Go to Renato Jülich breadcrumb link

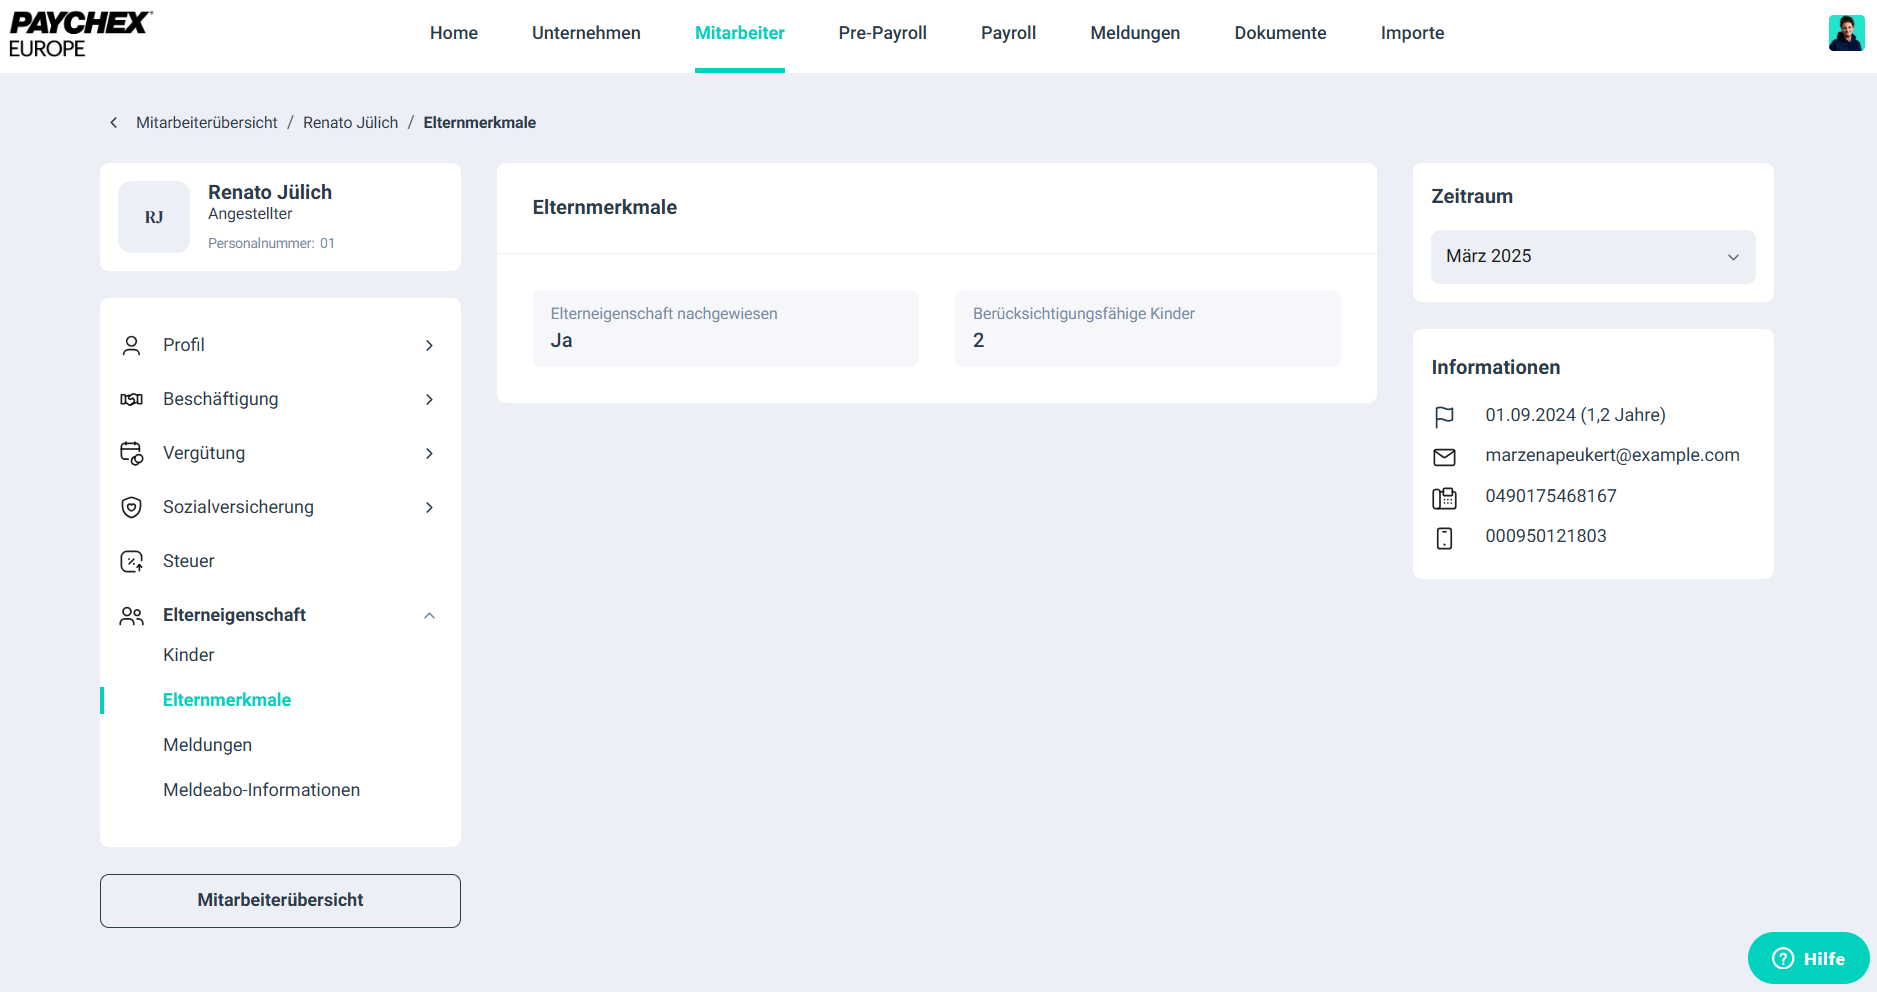pos(350,122)
